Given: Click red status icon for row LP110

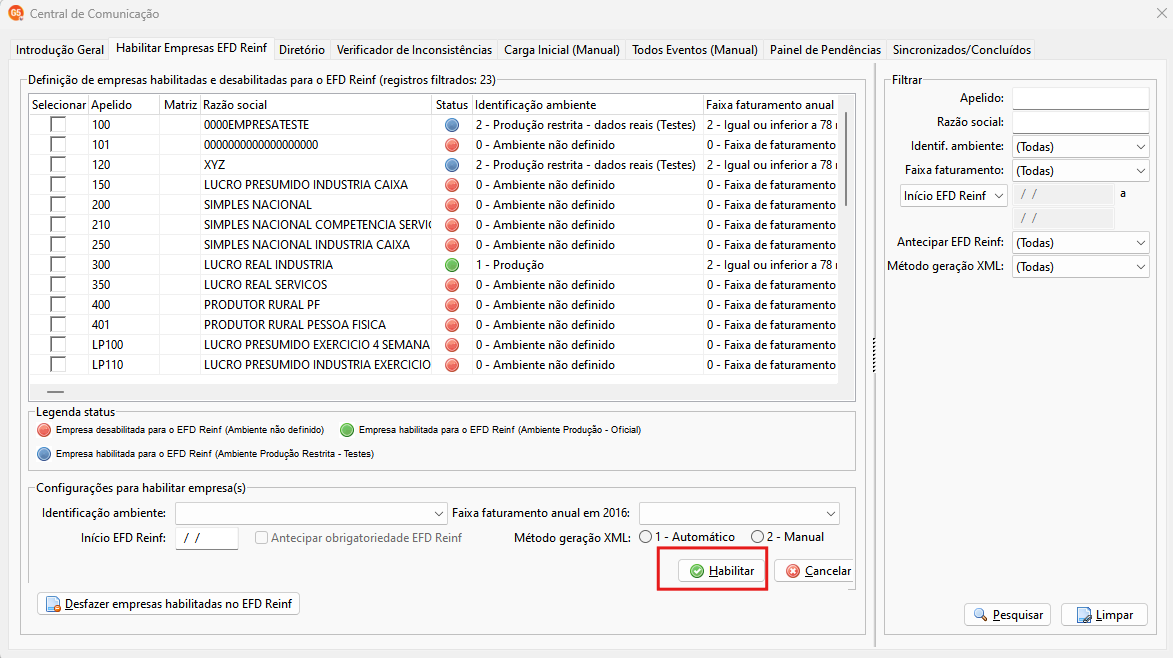Looking at the screenshot, I should click(452, 365).
